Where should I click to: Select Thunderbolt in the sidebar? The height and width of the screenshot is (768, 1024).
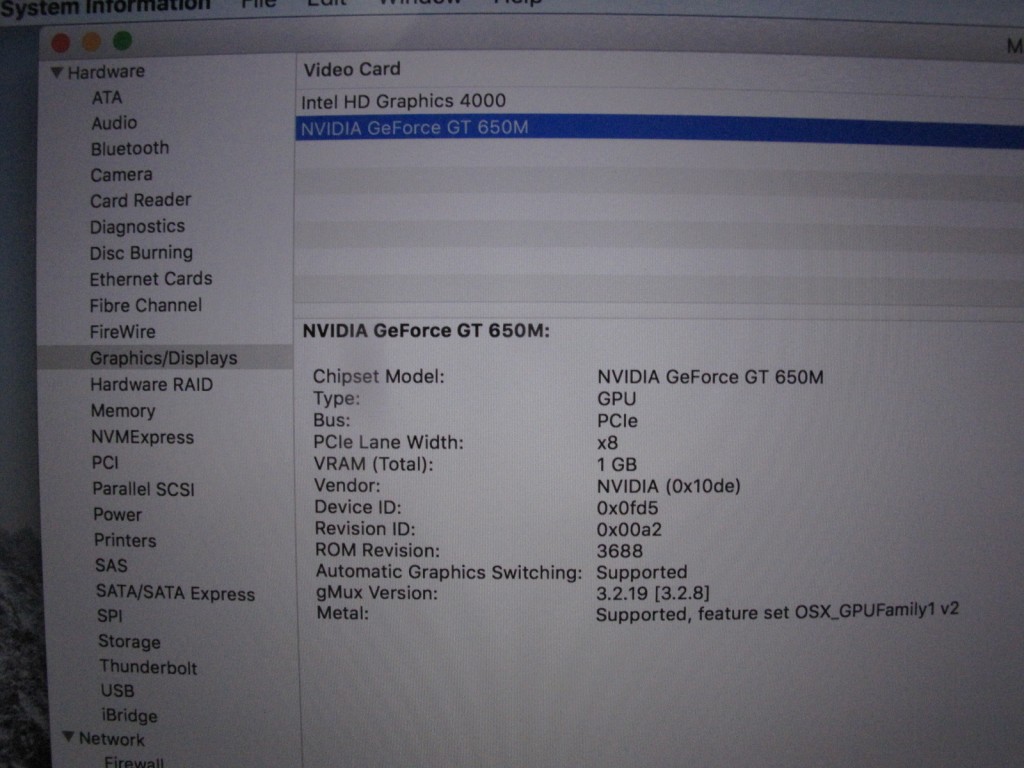tap(148, 667)
